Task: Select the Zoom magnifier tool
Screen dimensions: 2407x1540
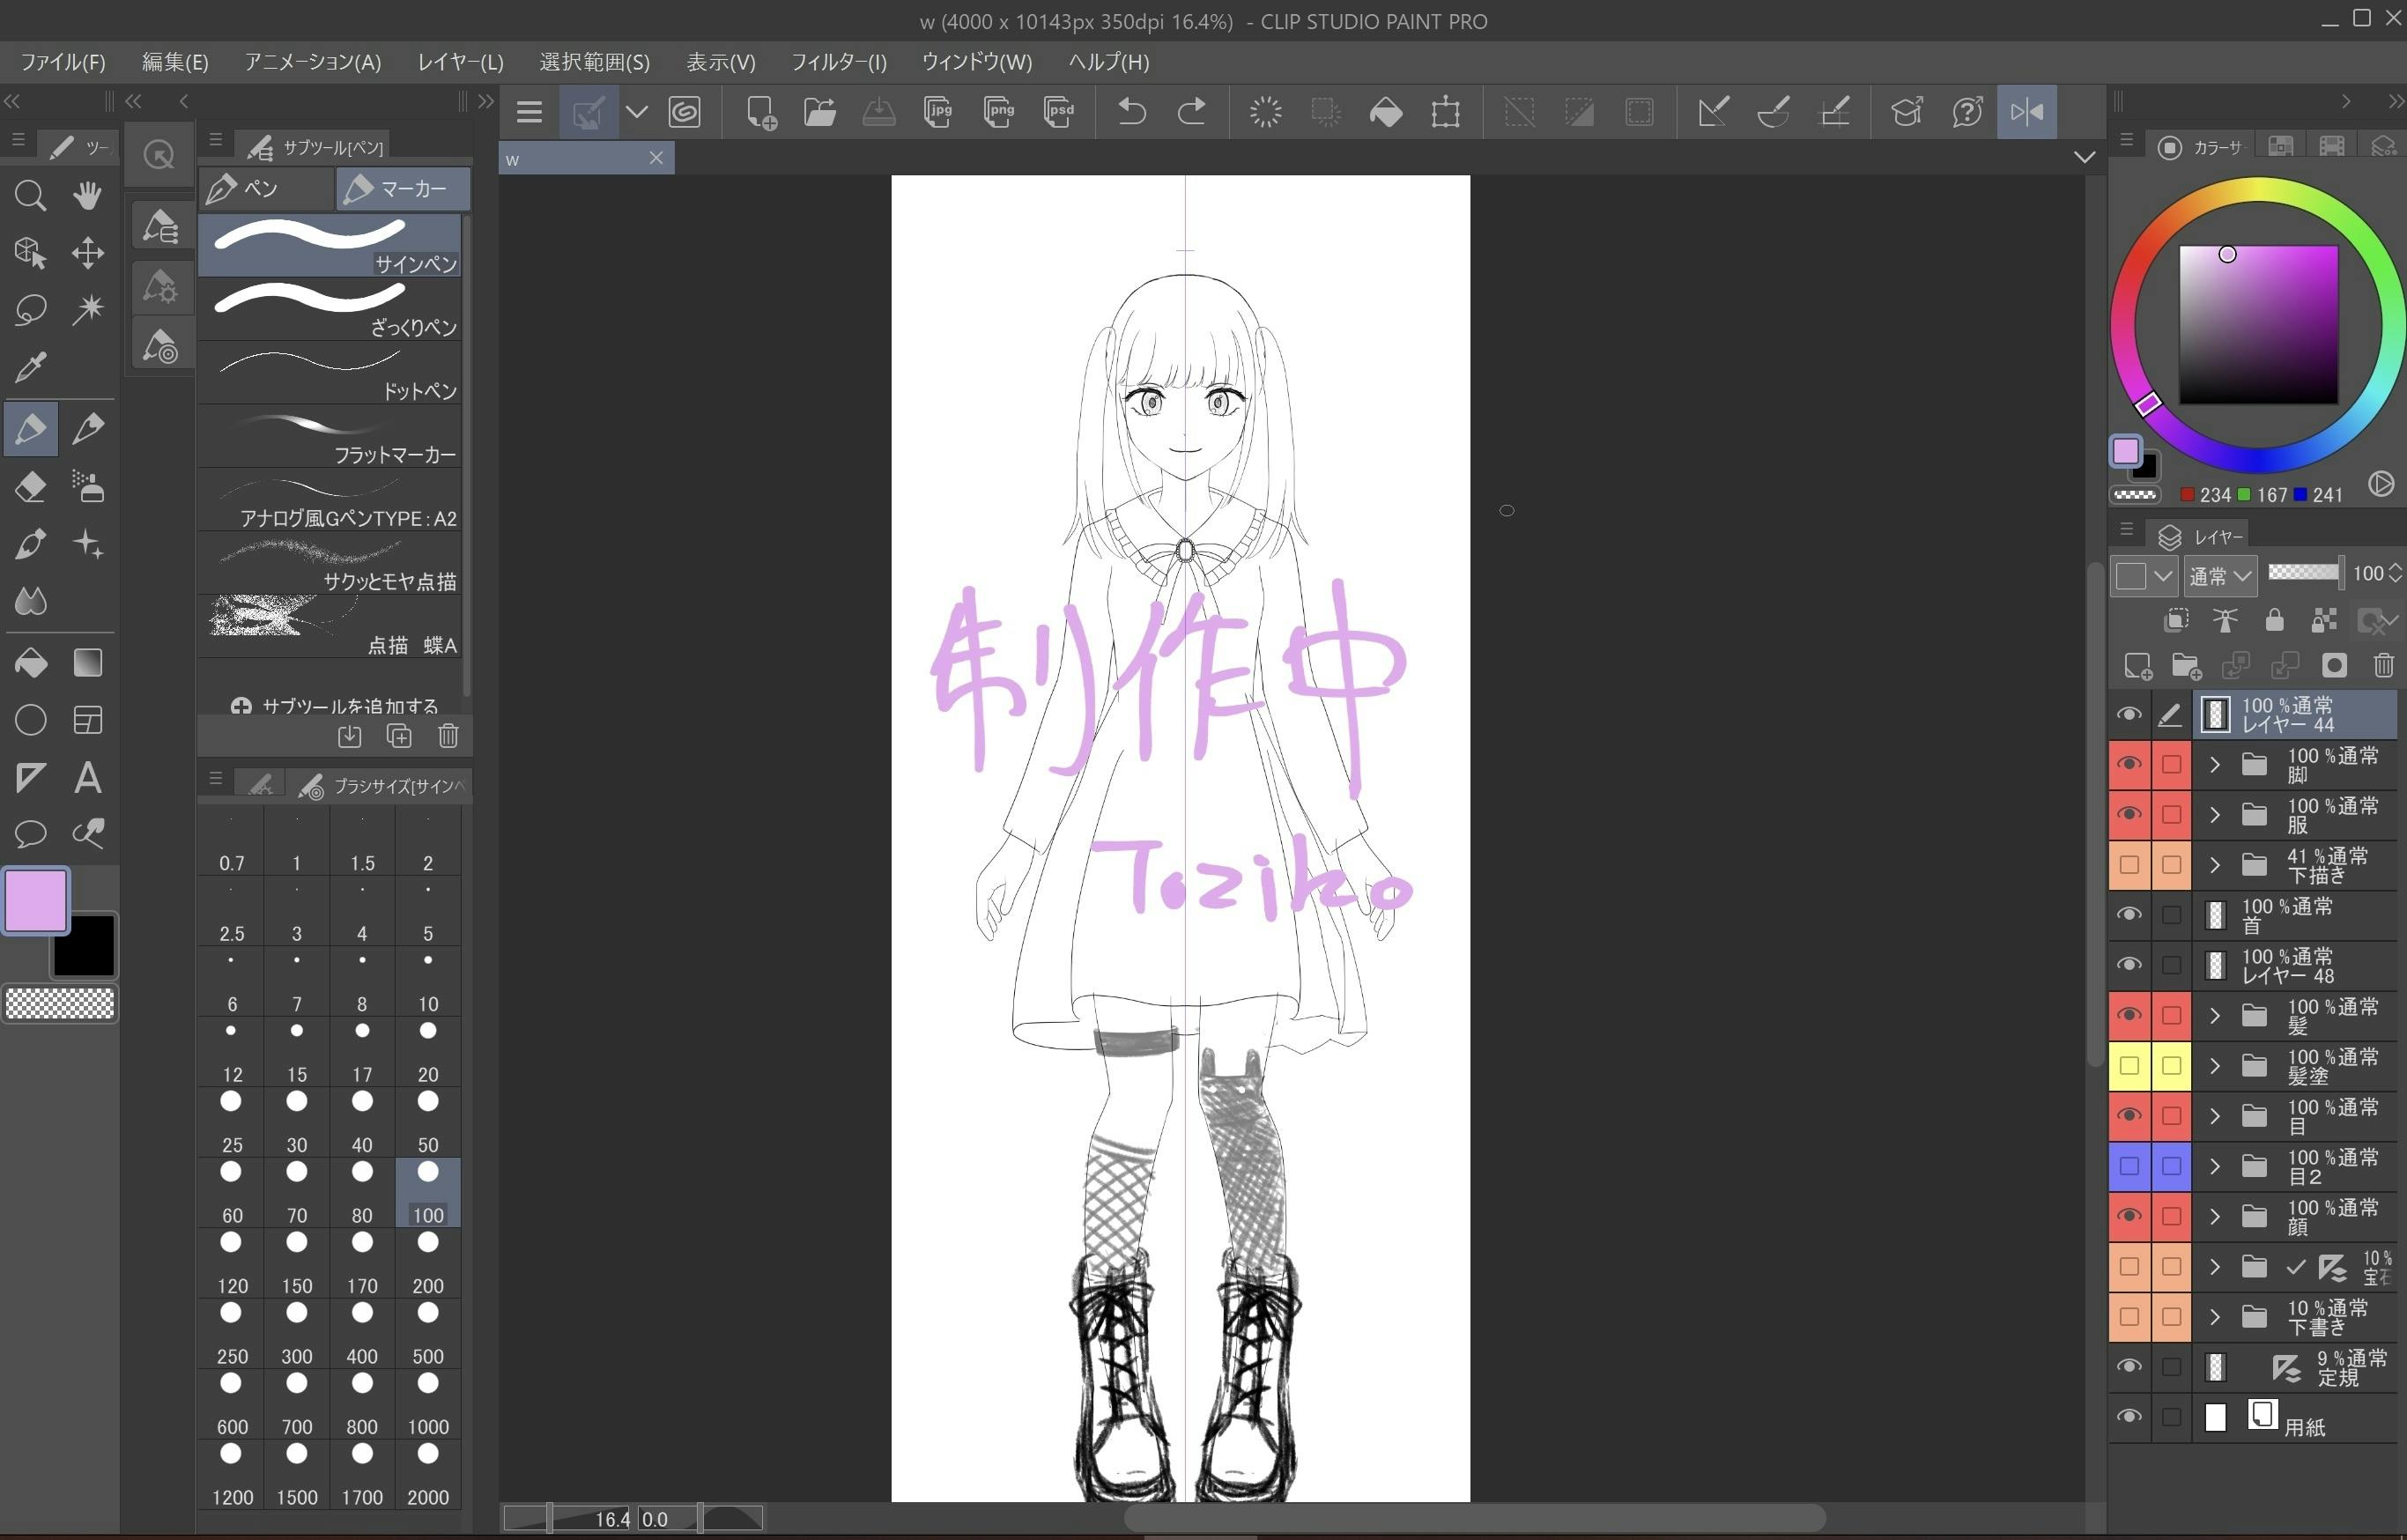Action: (x=30, y=195)
